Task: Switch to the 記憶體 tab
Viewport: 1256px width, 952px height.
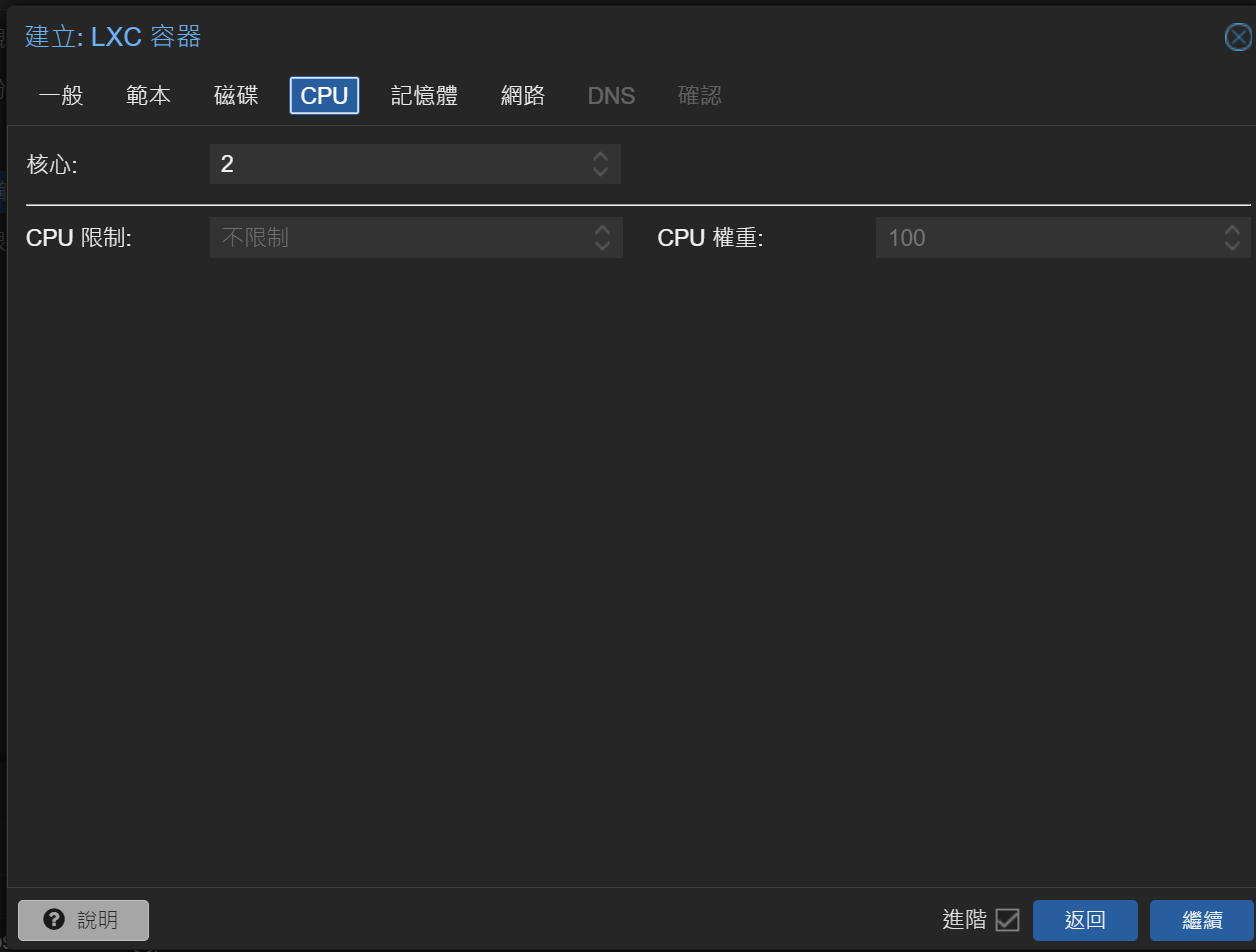Action: [424, 95]
